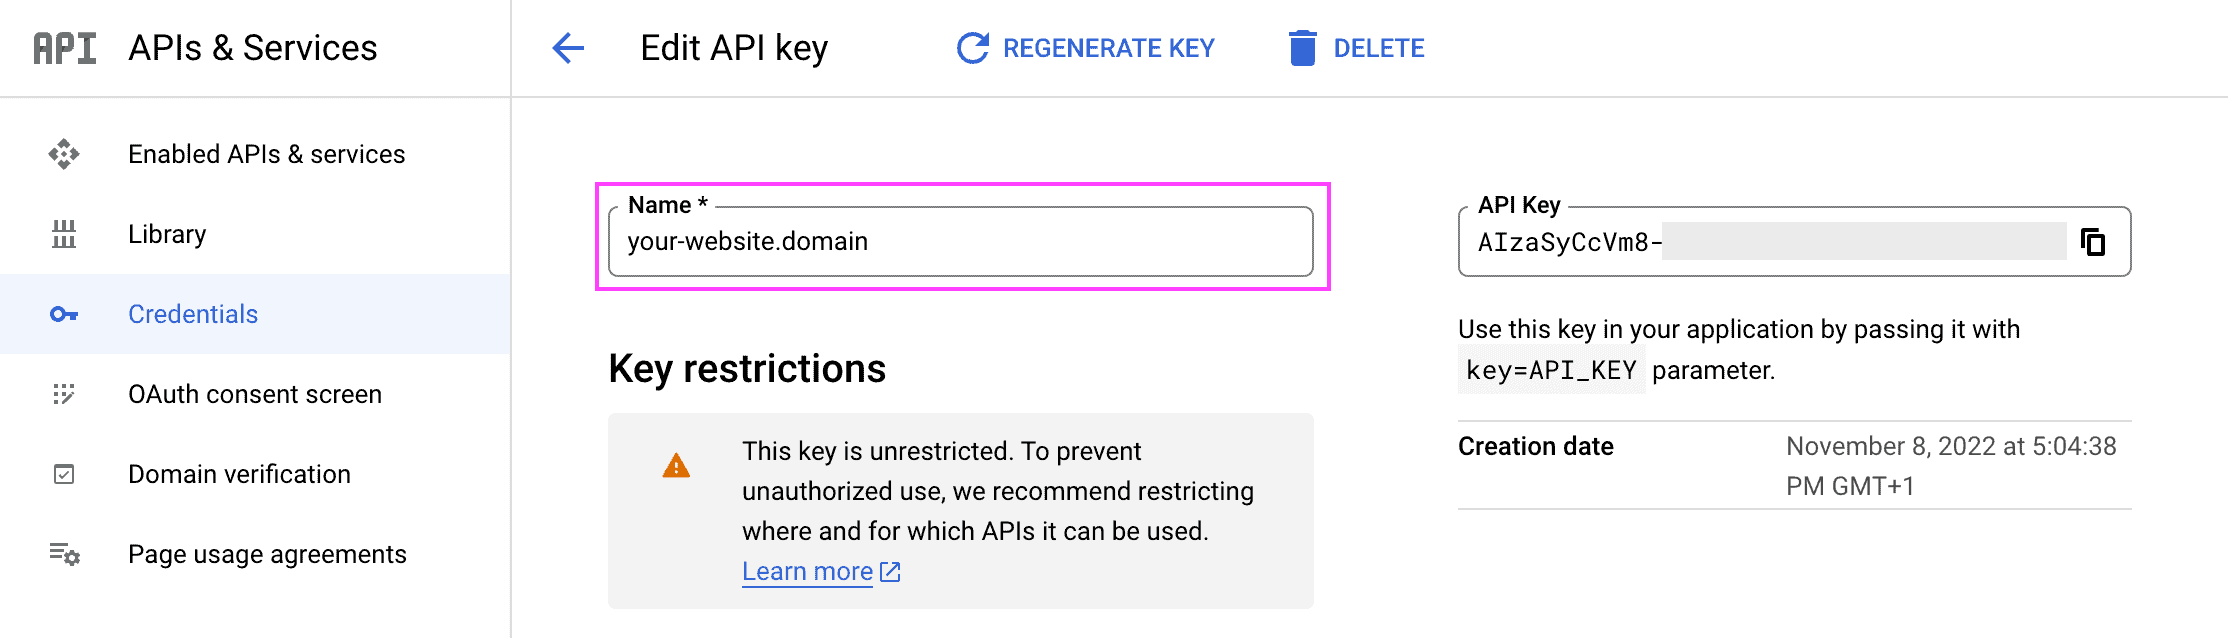
Task: Click the Edit API key page title
Action: [x=733, y=47]
